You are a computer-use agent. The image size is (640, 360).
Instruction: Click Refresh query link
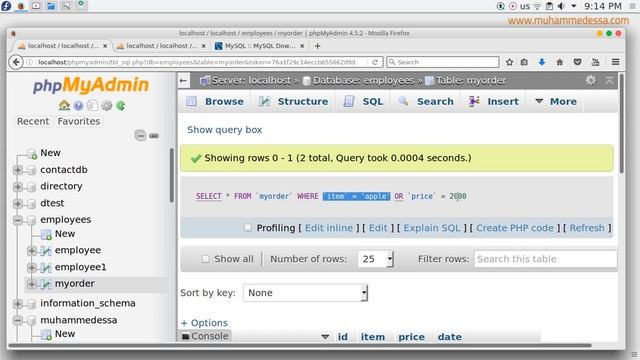tap(587, 228)
